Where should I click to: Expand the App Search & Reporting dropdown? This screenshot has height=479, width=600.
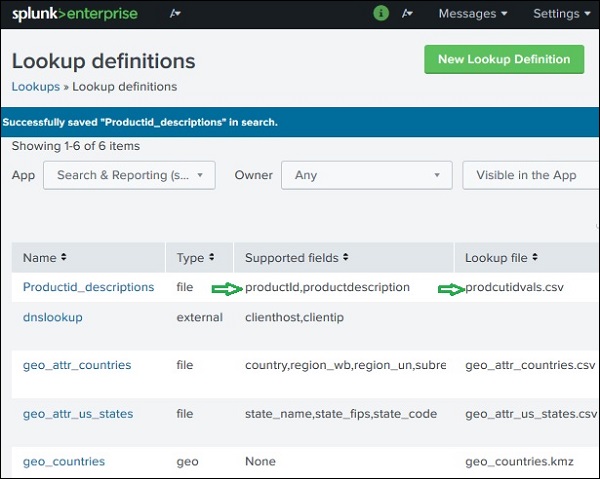click(129, 175)
